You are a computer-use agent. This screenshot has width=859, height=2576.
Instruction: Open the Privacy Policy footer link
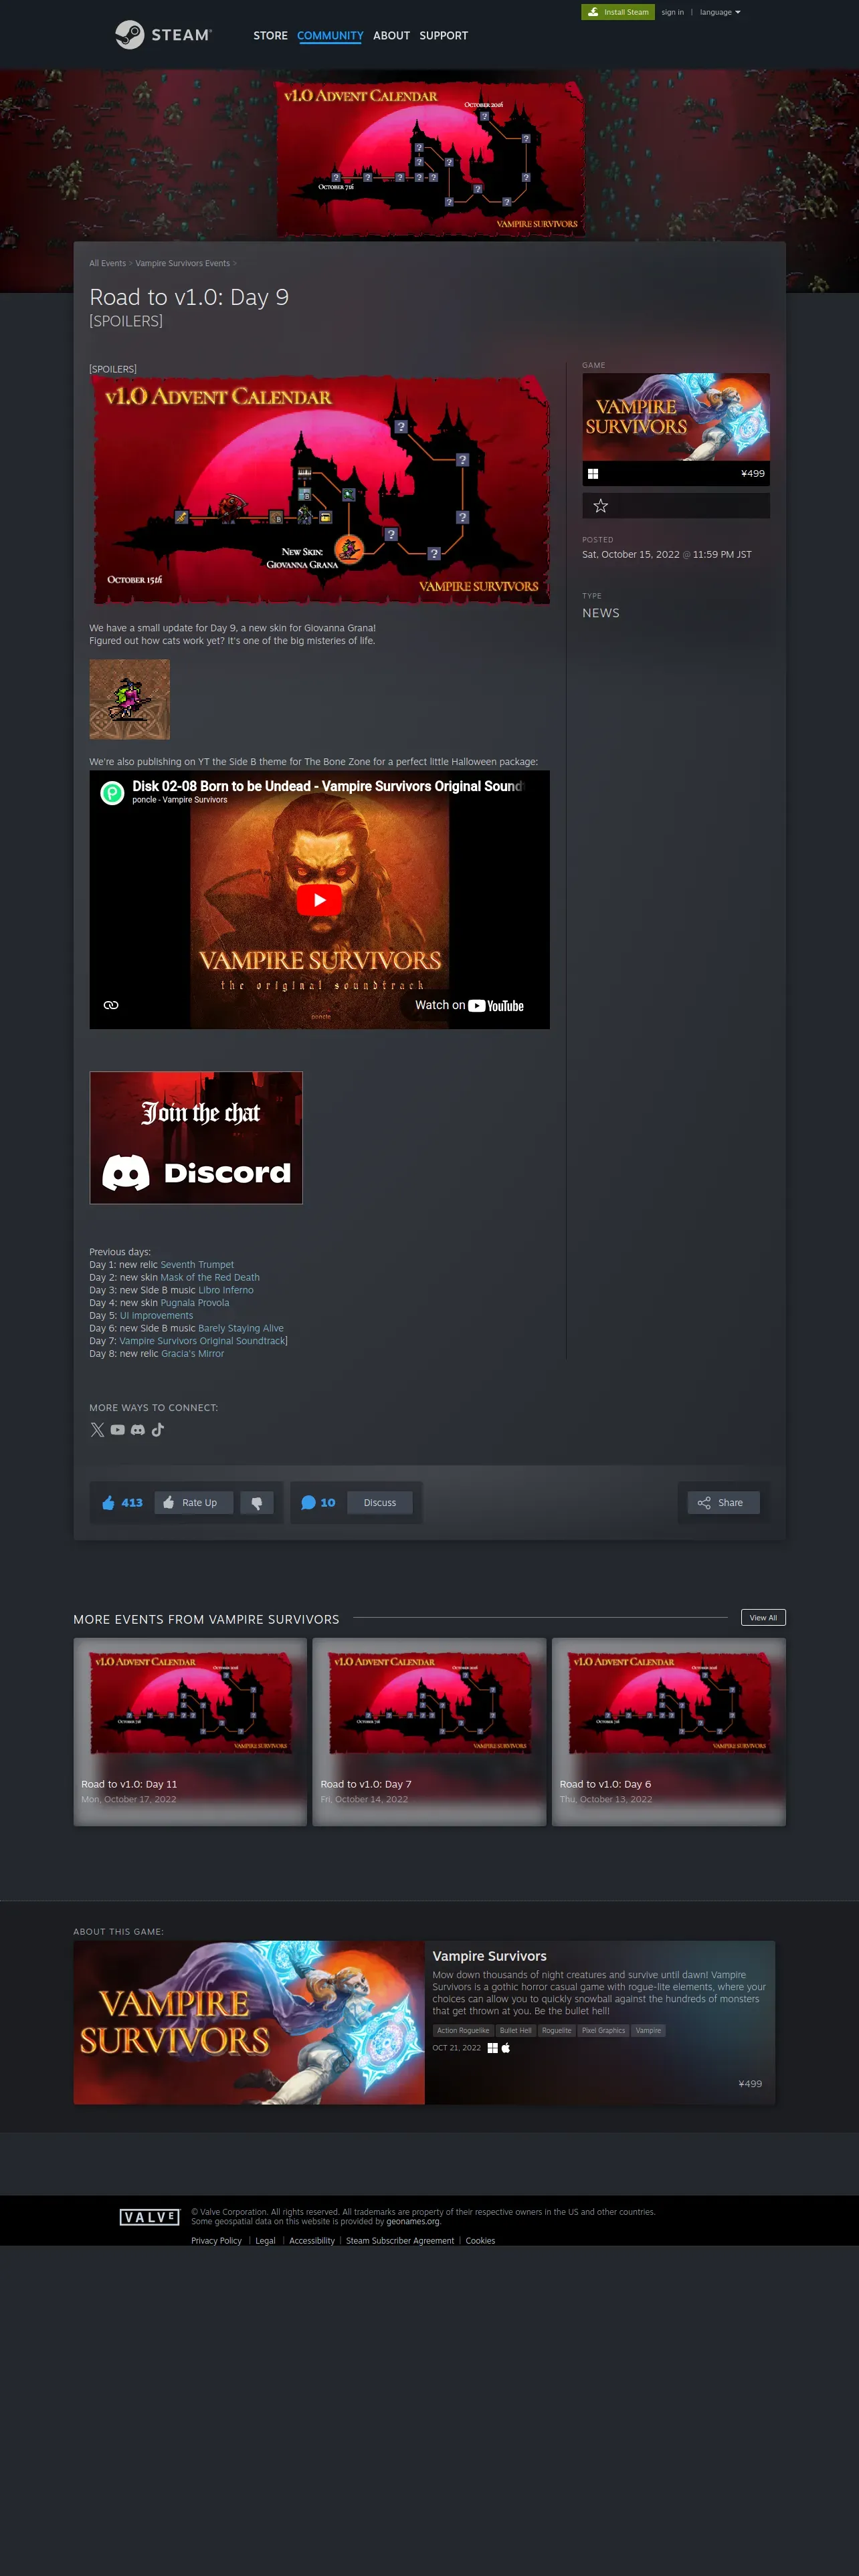(x=216, y=2241)
